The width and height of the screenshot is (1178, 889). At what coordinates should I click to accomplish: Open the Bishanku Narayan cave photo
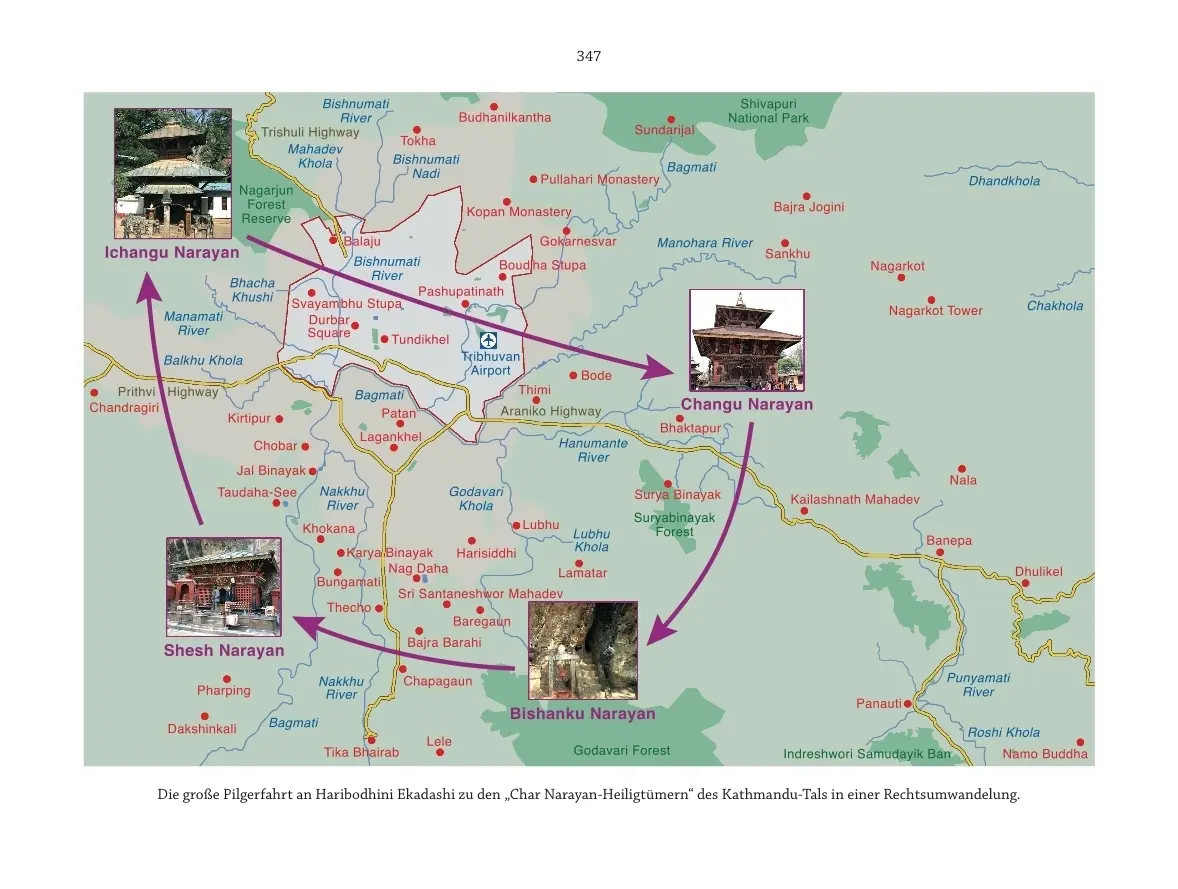point(583,650)
